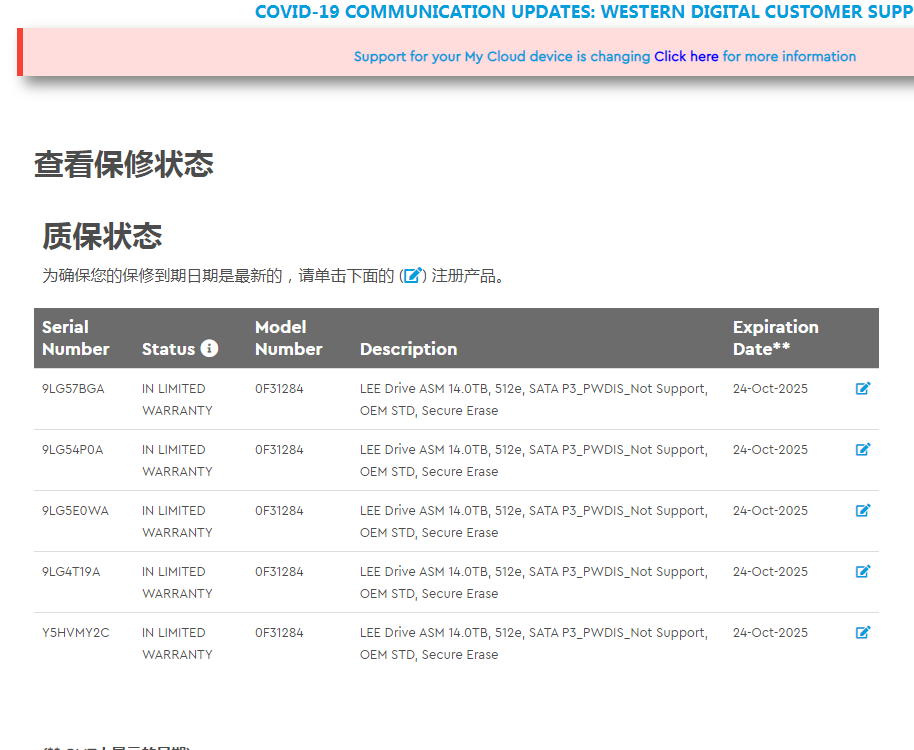This screenshot has width=914, height=750.
Task: Click the 查看保修状态 page heading
Action: coord(124,164)
